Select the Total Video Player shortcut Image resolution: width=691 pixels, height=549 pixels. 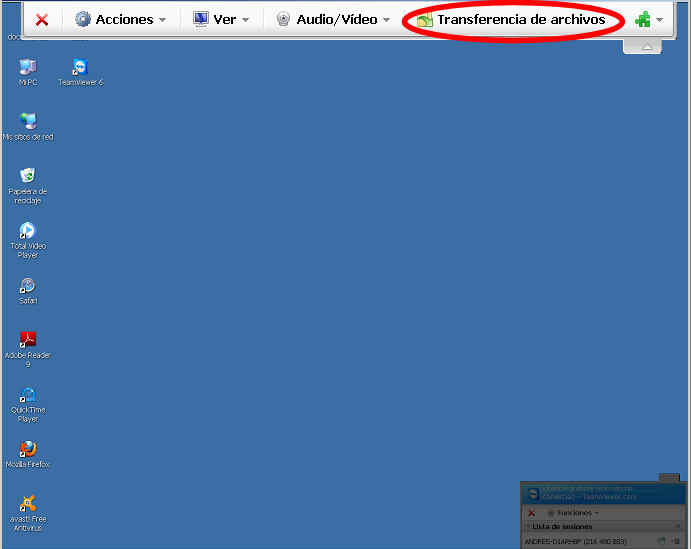pos(28,232)
